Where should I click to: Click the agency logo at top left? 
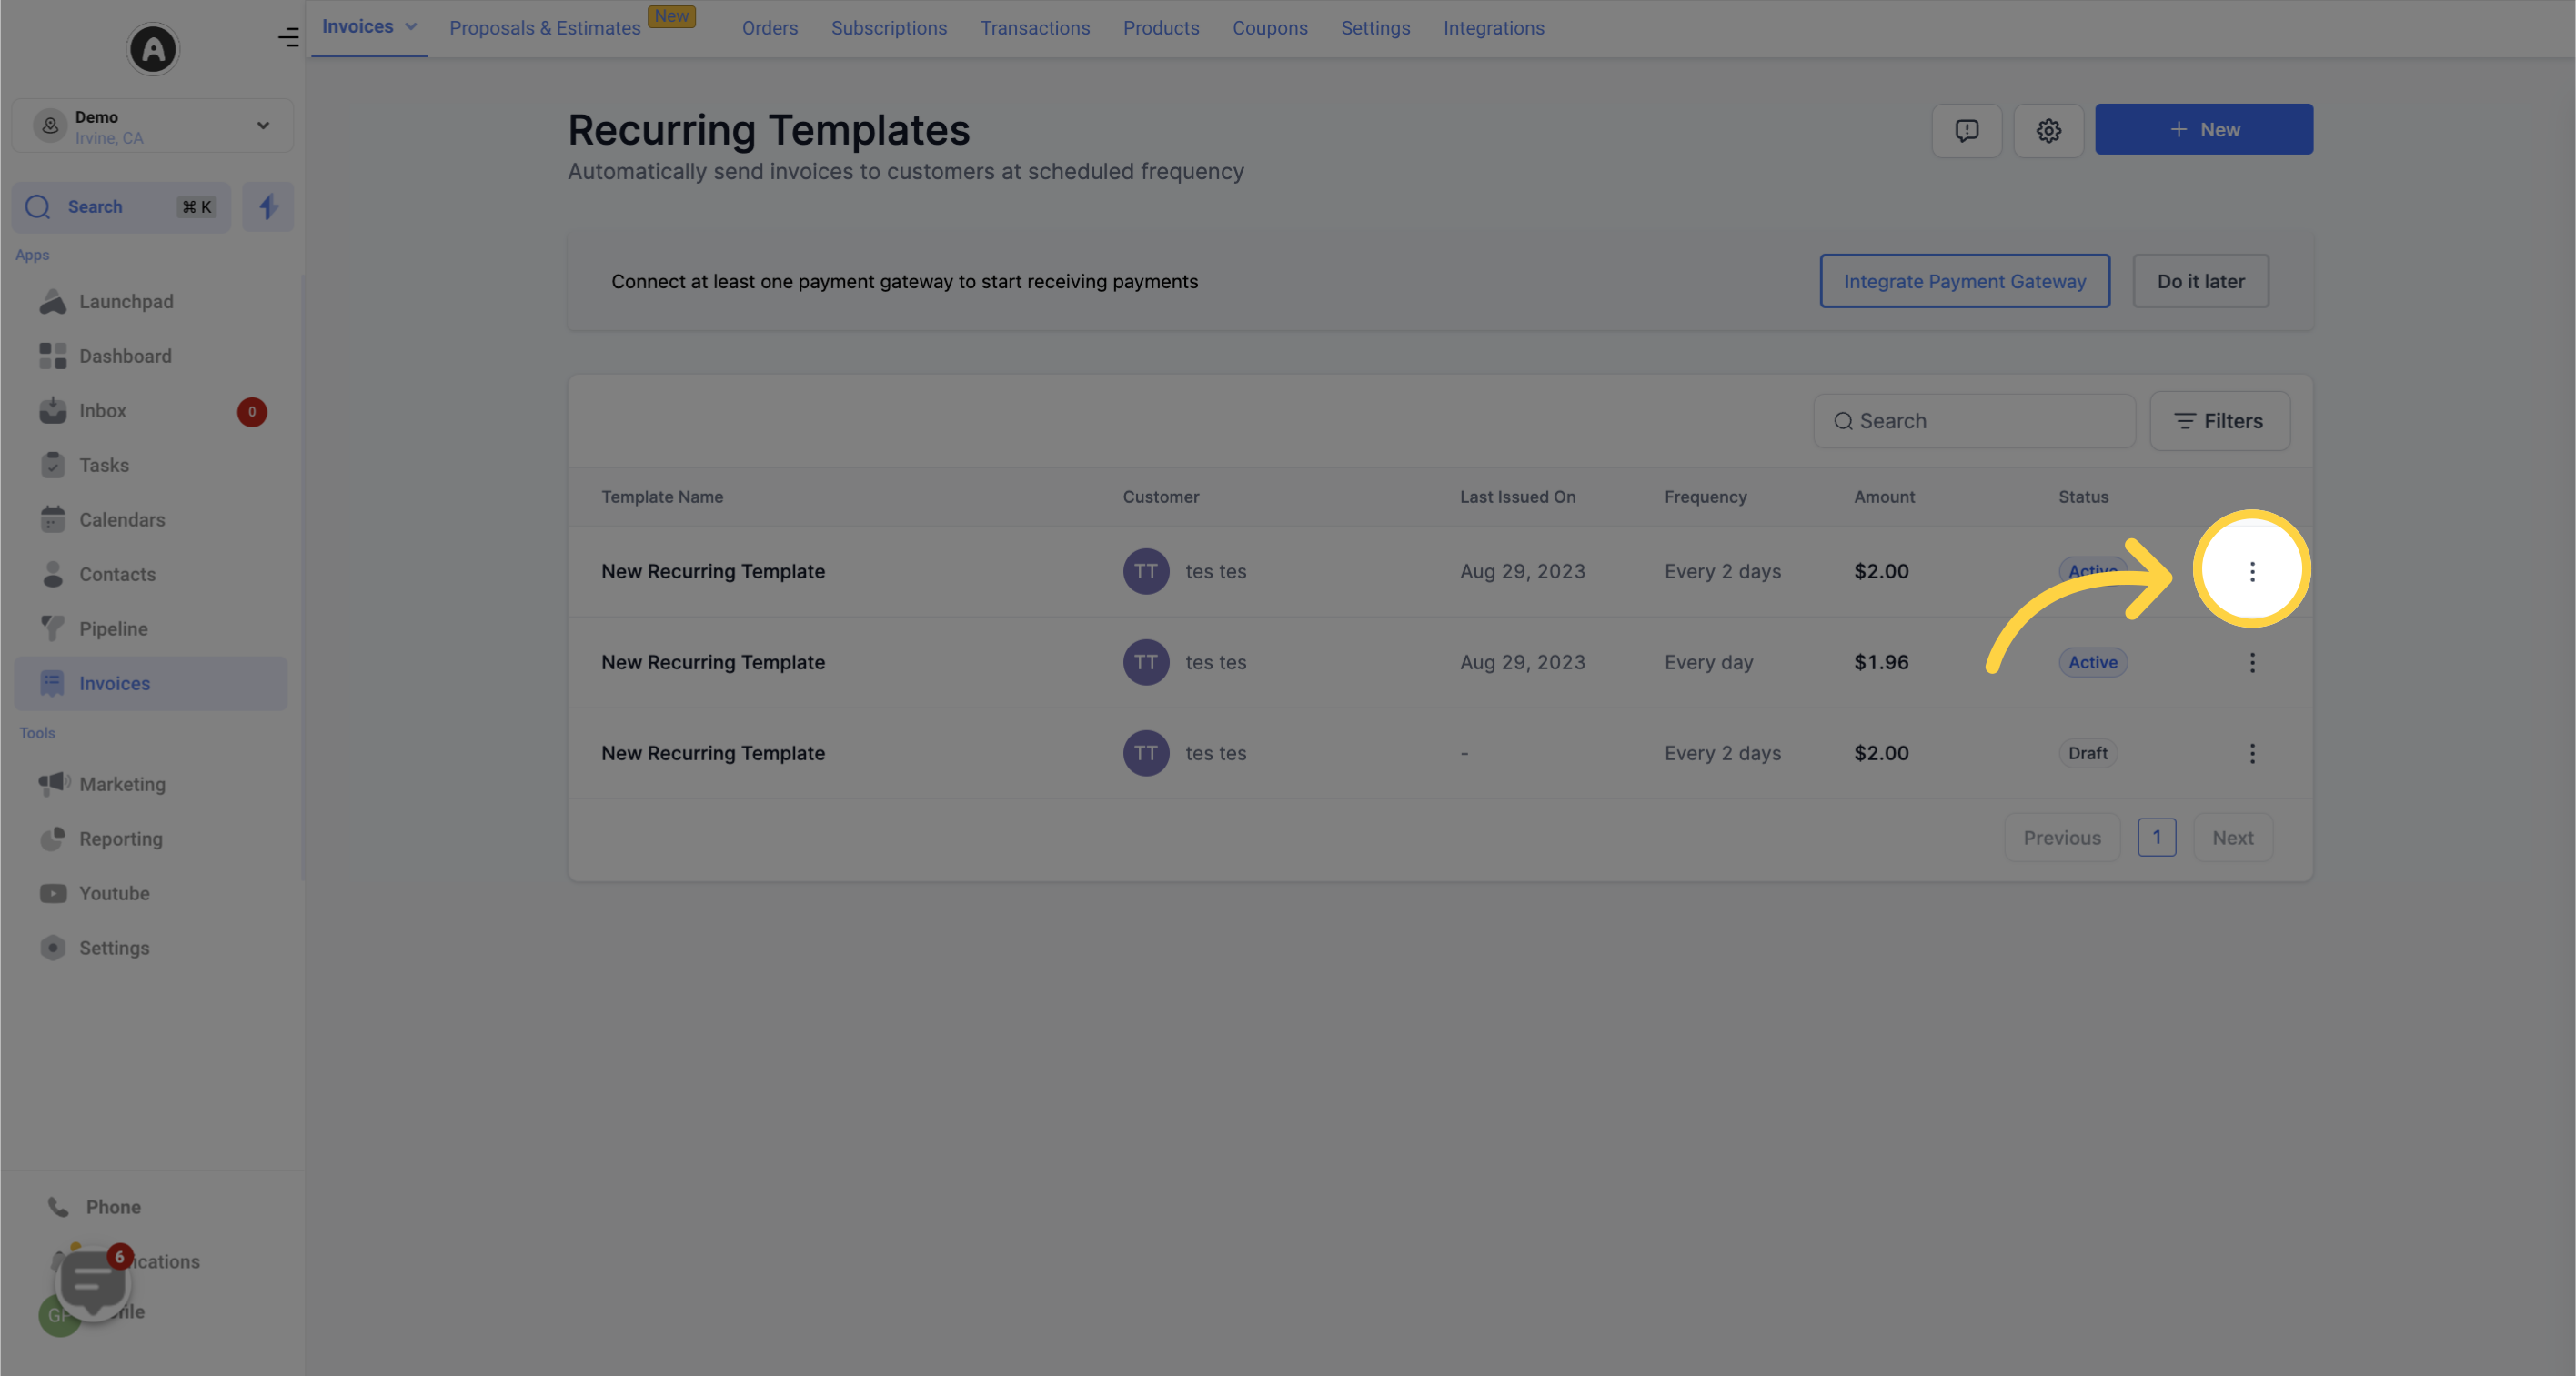pos(153,48)
